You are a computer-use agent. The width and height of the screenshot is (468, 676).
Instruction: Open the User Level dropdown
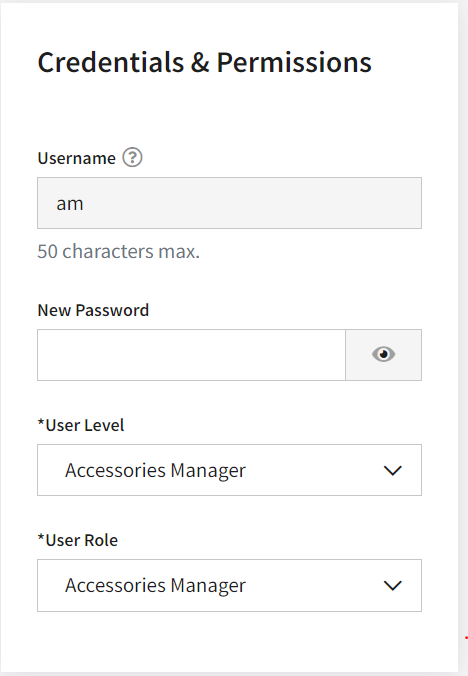(229, 470)
